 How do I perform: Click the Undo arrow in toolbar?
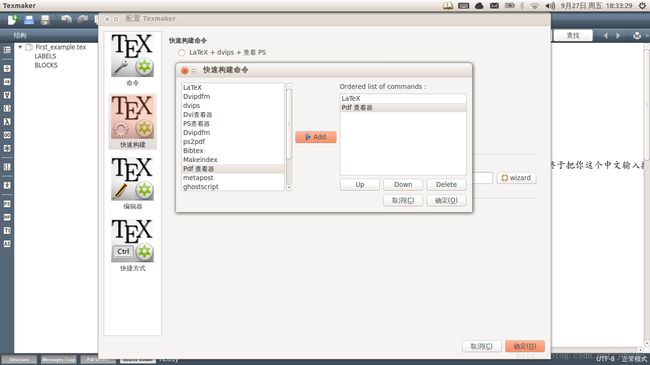(66, 19)
